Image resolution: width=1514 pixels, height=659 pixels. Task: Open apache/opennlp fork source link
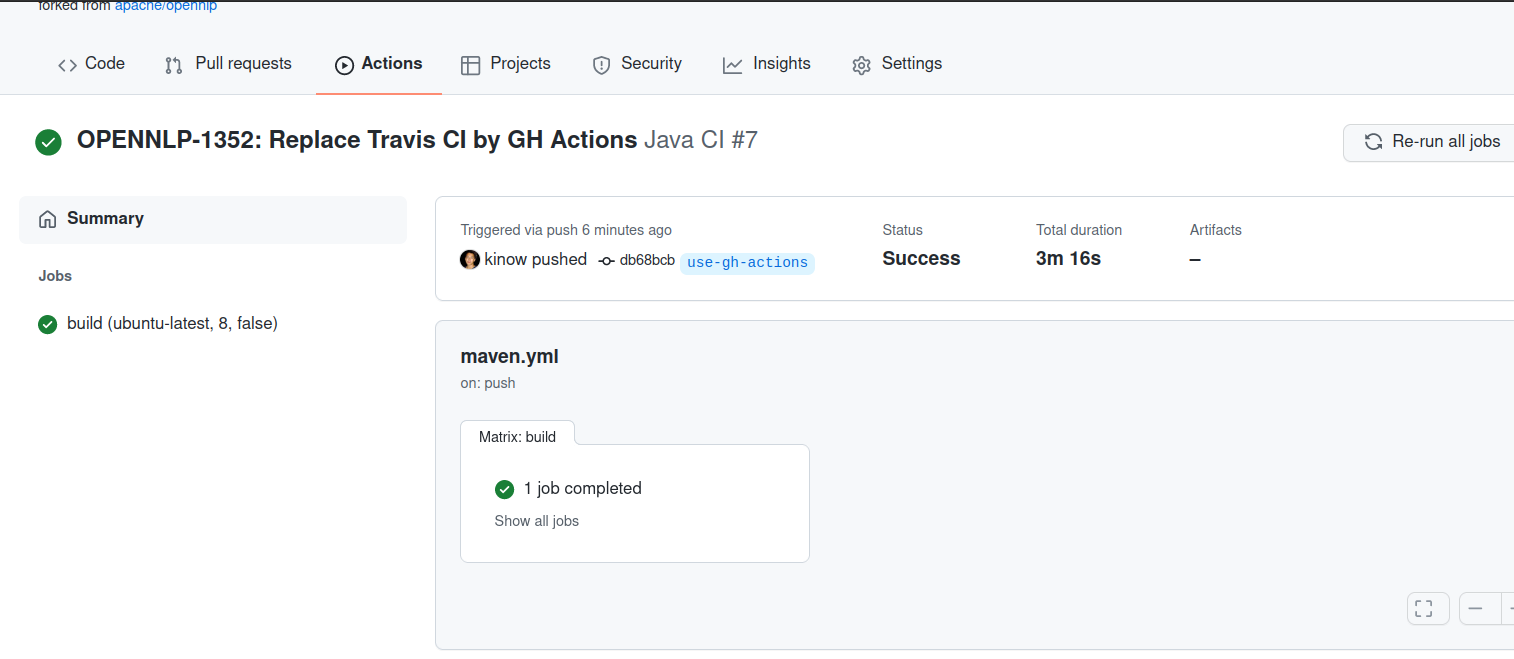166,6
